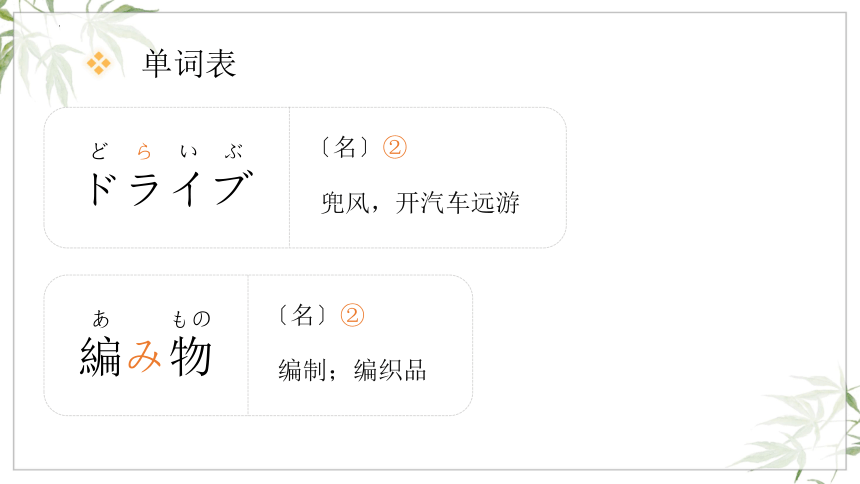Click the orange み character
The height and width of the screenshot is (484, 860).
click(x=145, y=357)
